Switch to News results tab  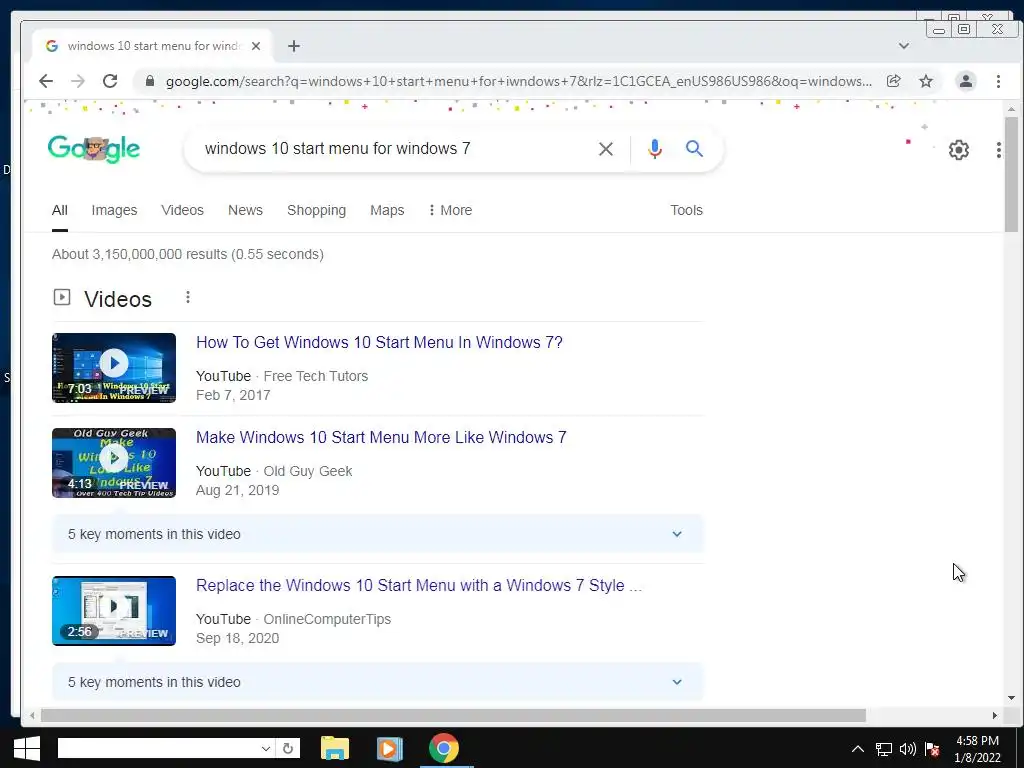coord(245,210)
